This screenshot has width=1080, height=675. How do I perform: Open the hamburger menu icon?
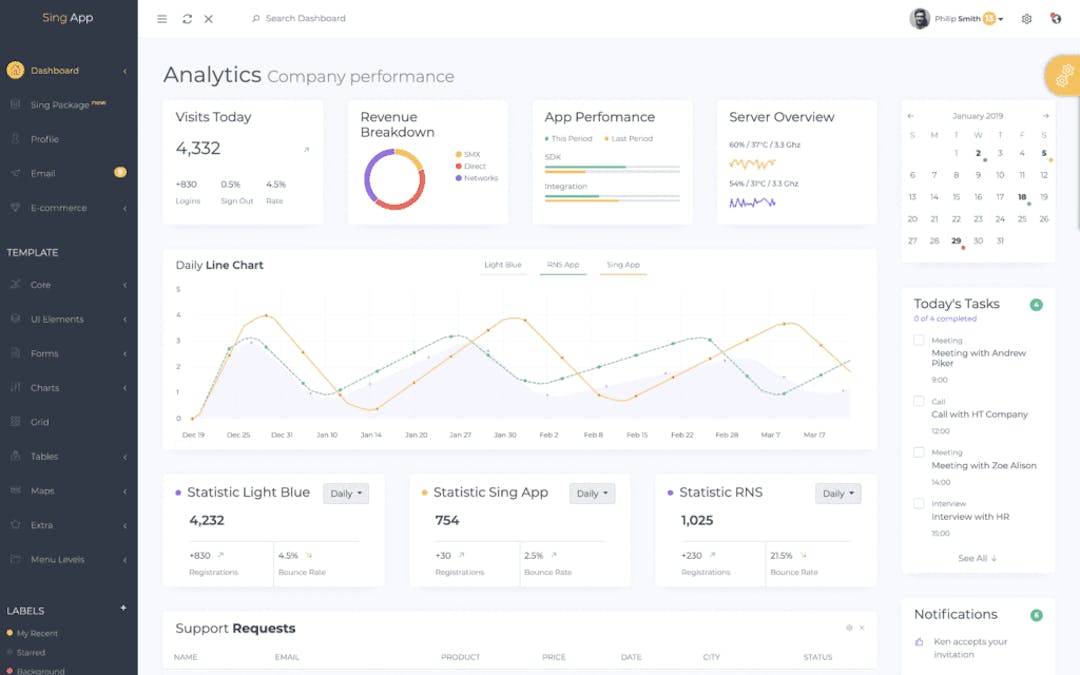click(x=161, y=18)
